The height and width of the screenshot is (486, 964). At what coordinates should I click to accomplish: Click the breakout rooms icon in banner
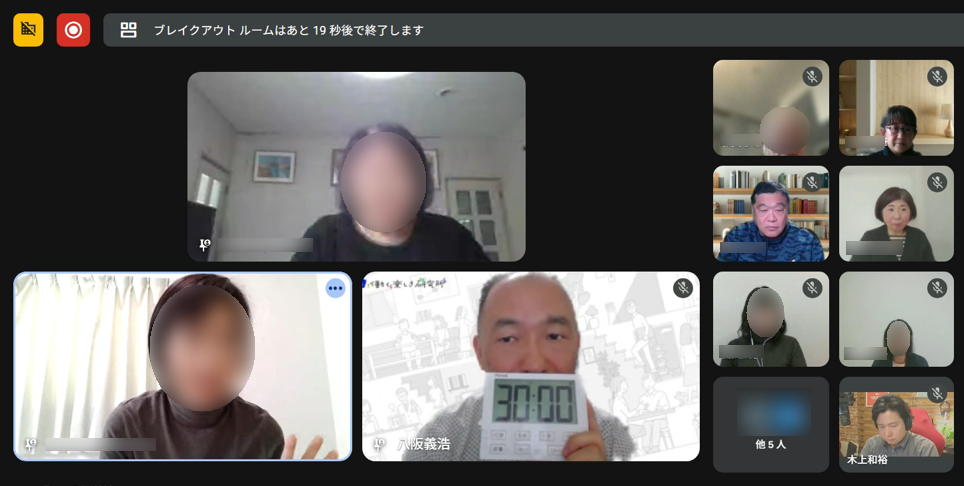point(129,30)
